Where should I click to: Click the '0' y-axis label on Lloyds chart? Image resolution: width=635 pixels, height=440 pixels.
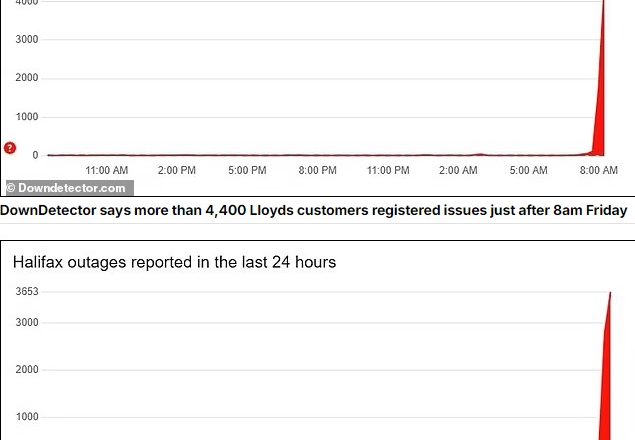point(35,155)
